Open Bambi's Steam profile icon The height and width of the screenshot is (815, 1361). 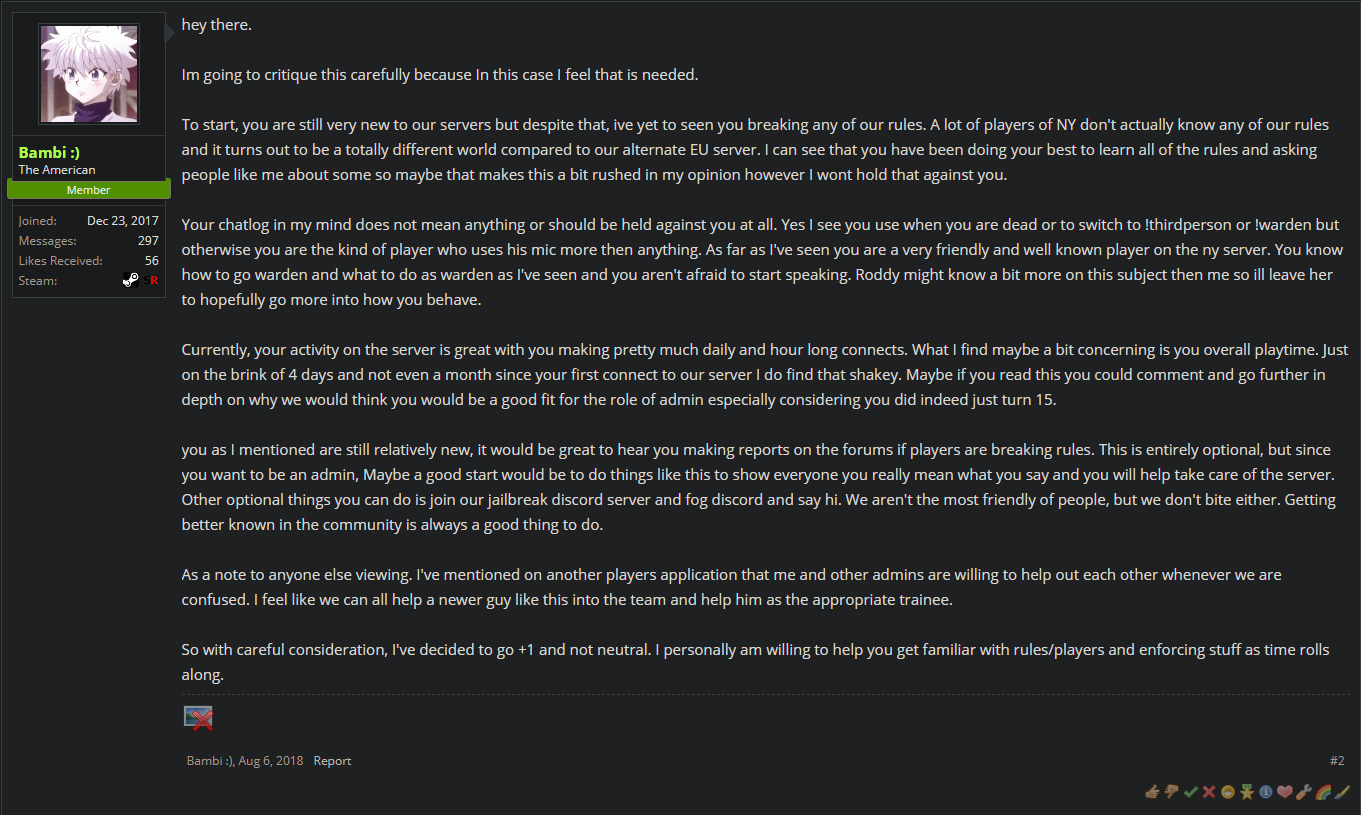(x=131, y=281)
